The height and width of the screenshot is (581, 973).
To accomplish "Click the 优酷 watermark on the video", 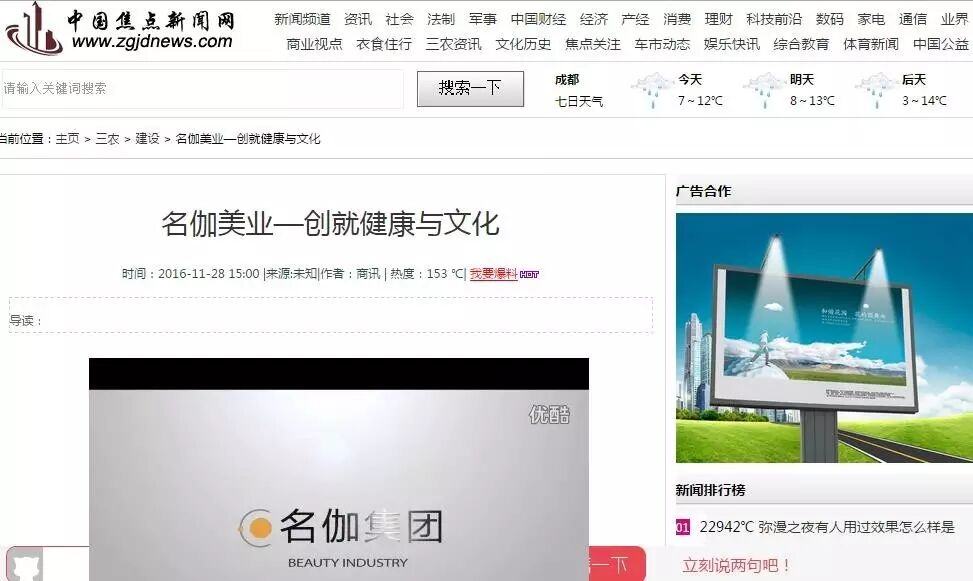I will 549,415.
